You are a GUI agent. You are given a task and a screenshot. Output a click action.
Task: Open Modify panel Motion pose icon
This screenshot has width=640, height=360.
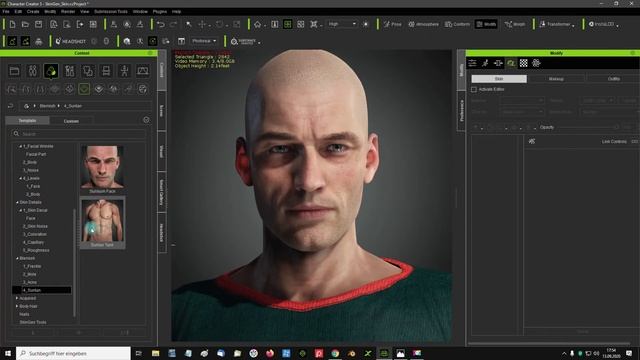pyautogui.click(x=485, y=63)
